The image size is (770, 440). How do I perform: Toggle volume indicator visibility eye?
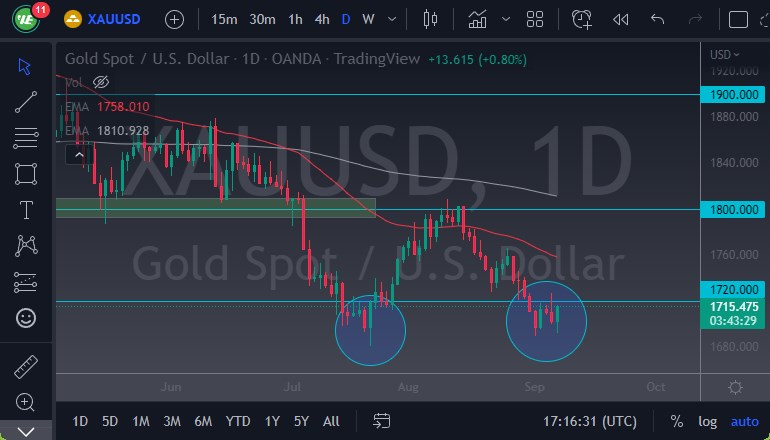coord(101,82)
